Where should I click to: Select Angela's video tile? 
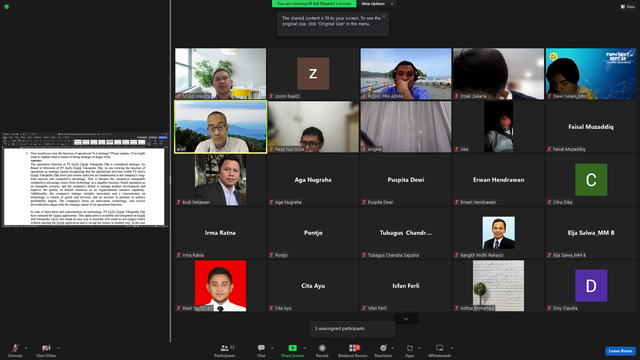point(406,127)
